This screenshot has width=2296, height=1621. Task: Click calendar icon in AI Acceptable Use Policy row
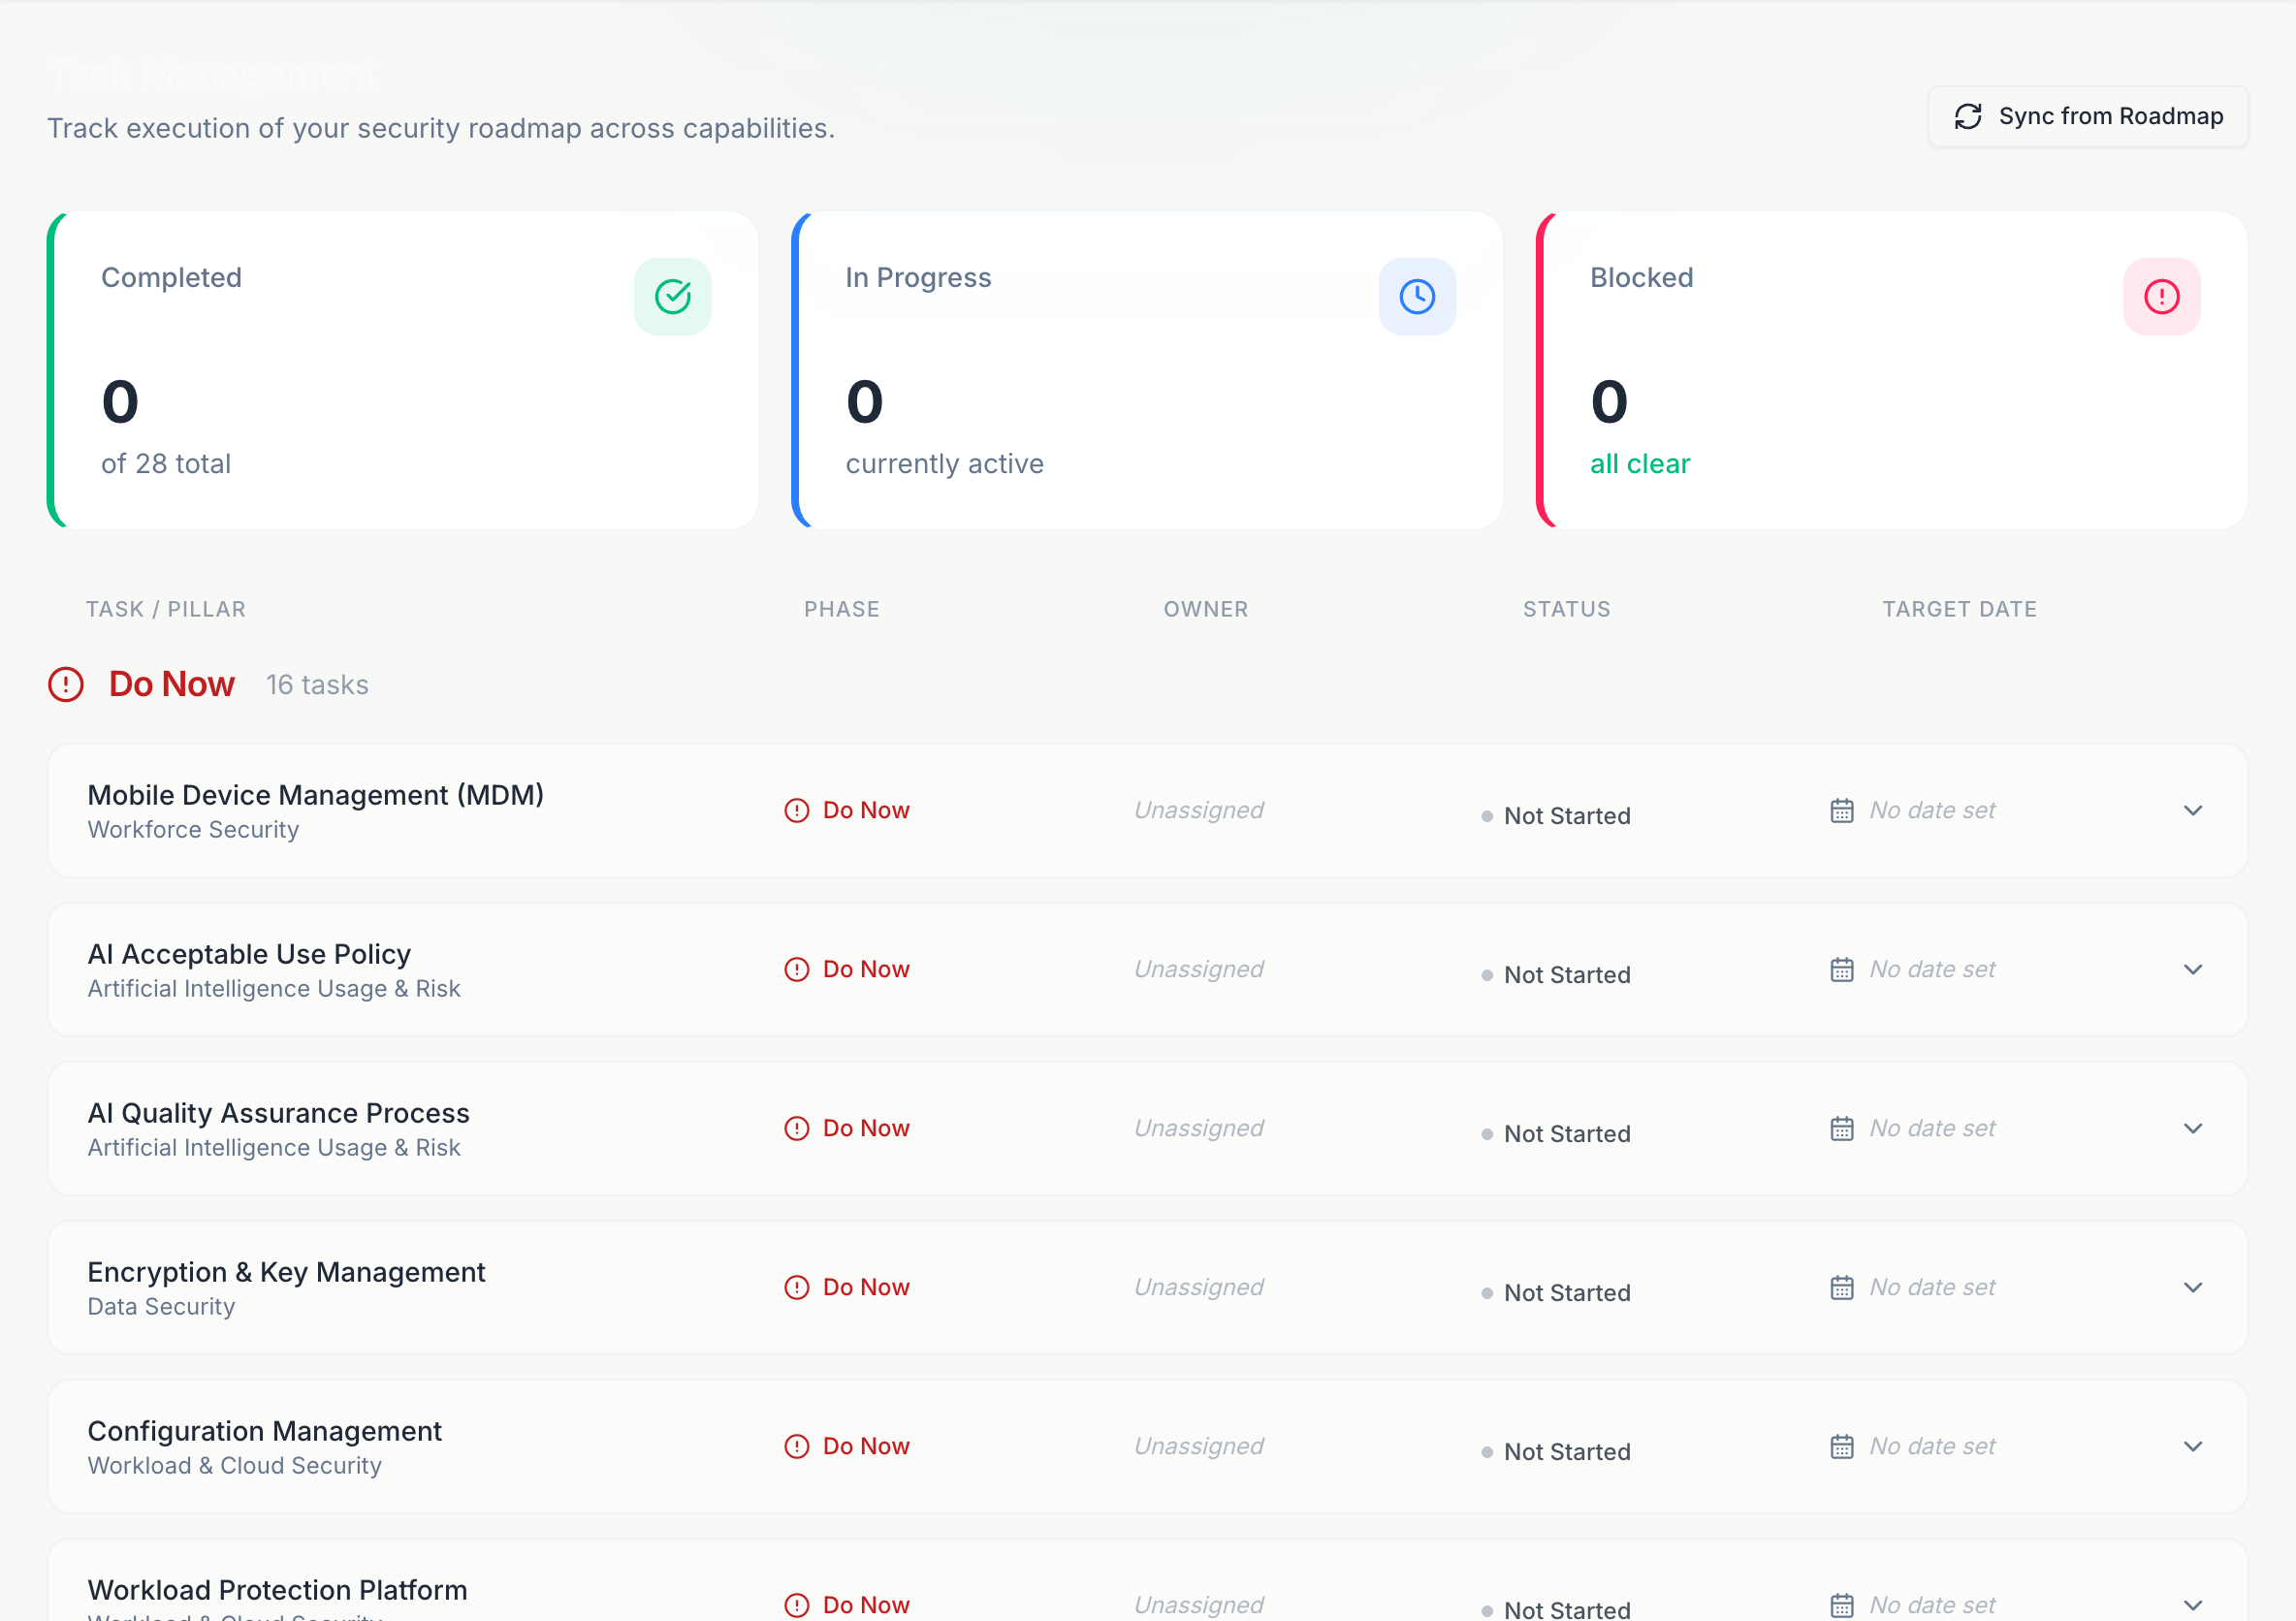pyautogui.click(x=1841, y=970)
